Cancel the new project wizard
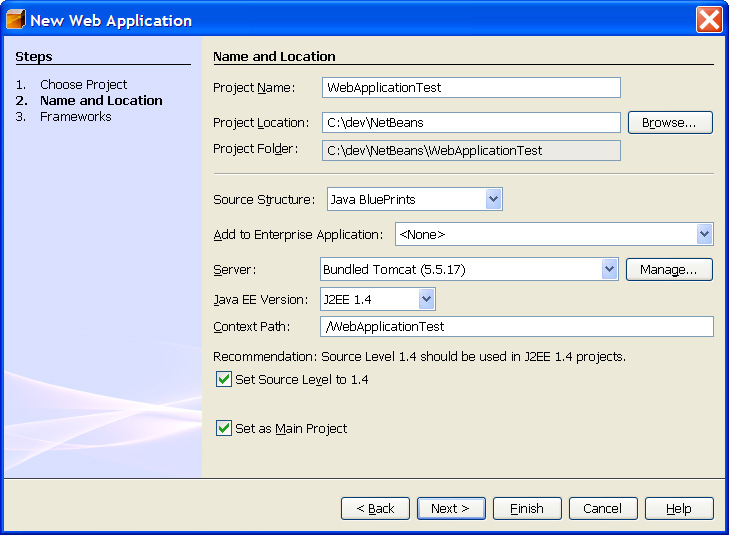This screenshot has height=535, width=729. pos(603,508)
